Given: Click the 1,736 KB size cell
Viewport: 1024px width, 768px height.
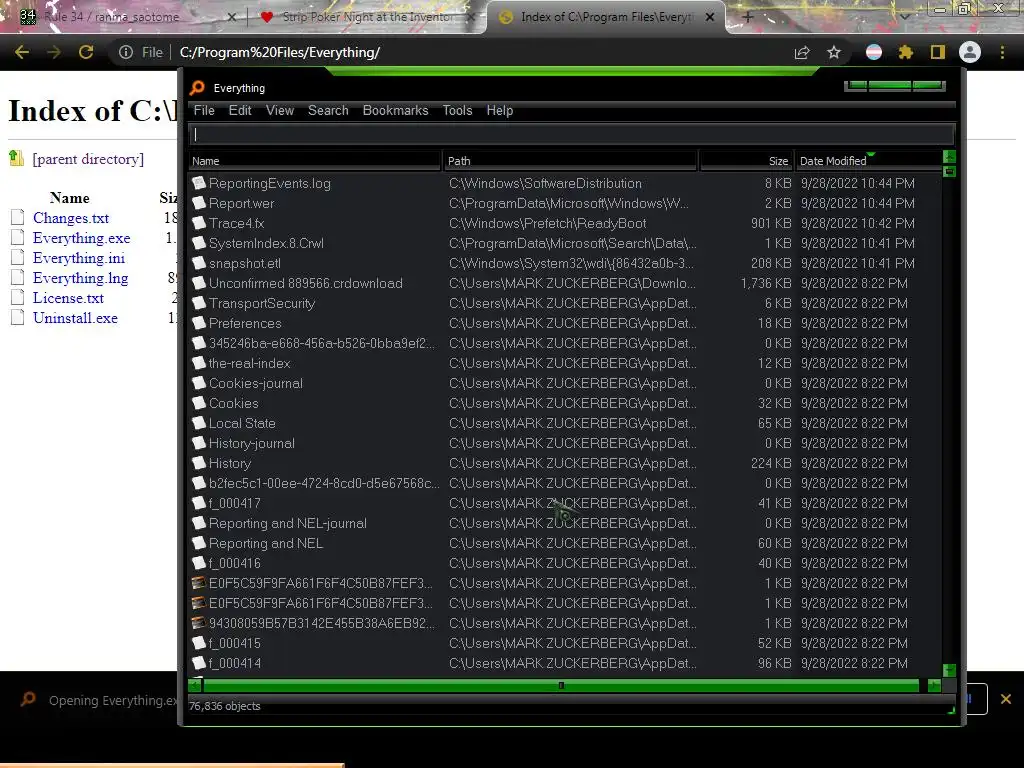Looking at the screenshot, I should (x=765, y=283).
